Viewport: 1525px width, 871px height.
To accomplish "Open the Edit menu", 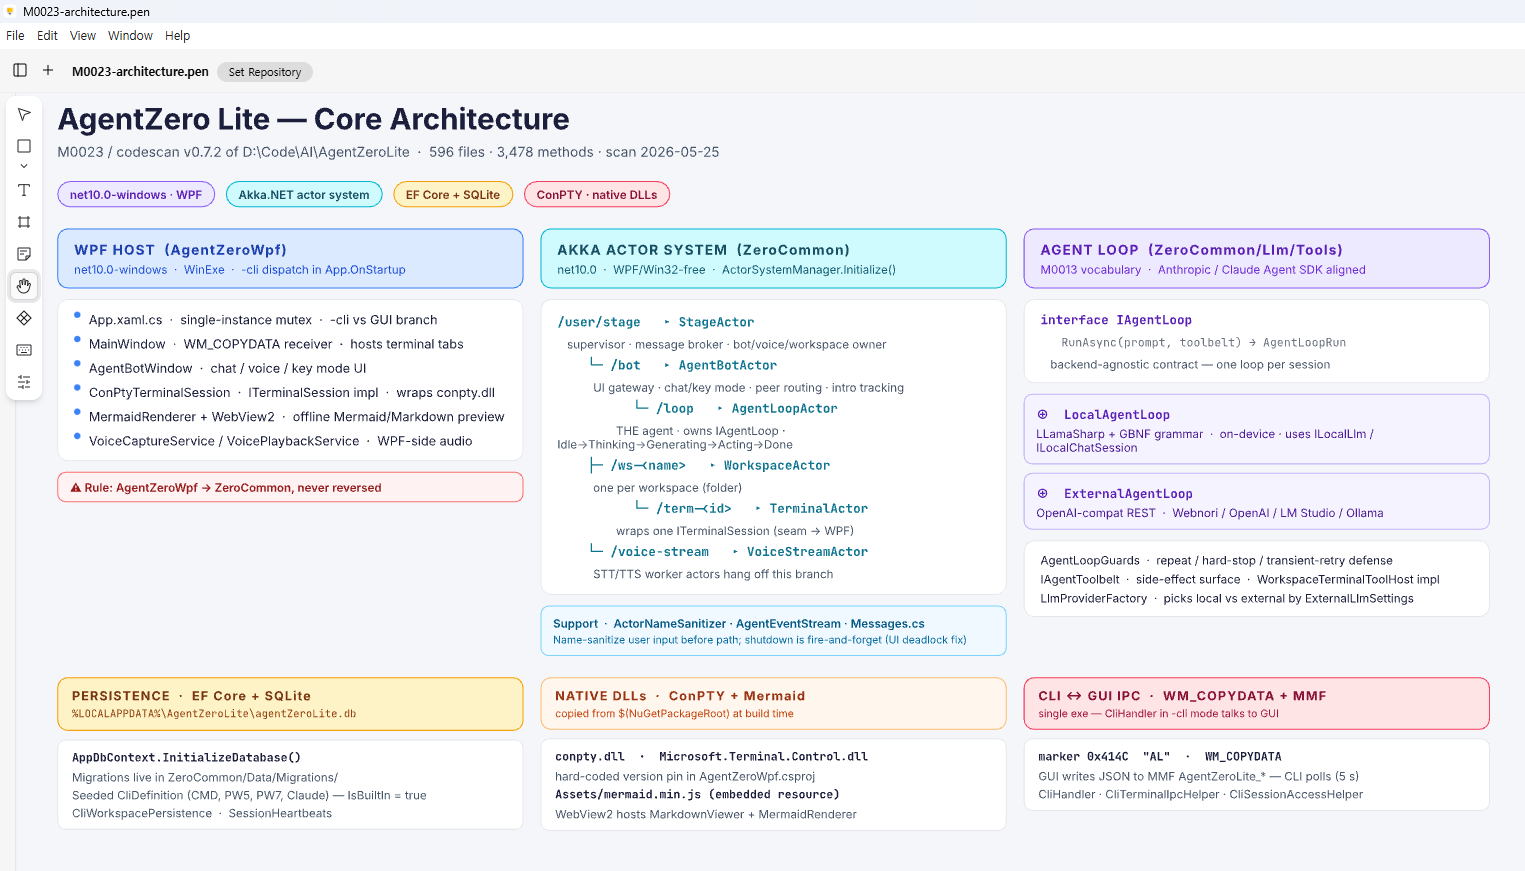I will pyautogui.click(x=47, y=36).
